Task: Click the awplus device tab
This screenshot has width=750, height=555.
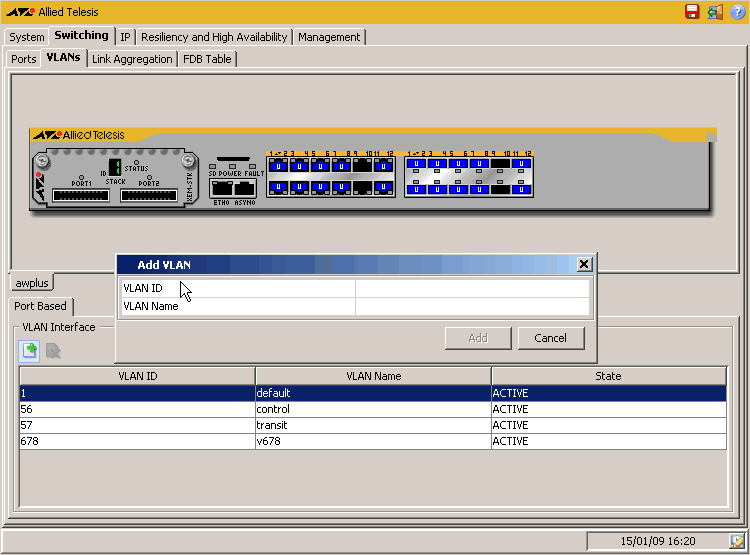Action: pos(32,283)
